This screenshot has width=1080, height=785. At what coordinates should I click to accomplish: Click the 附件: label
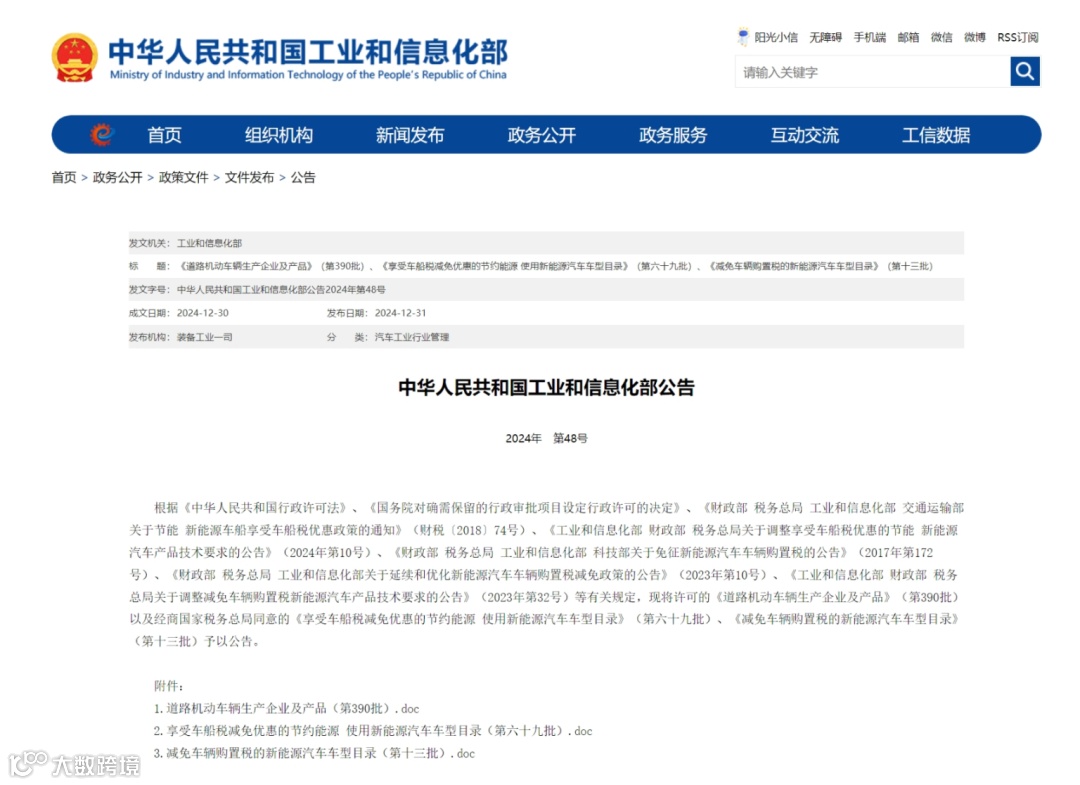point(168,686)
